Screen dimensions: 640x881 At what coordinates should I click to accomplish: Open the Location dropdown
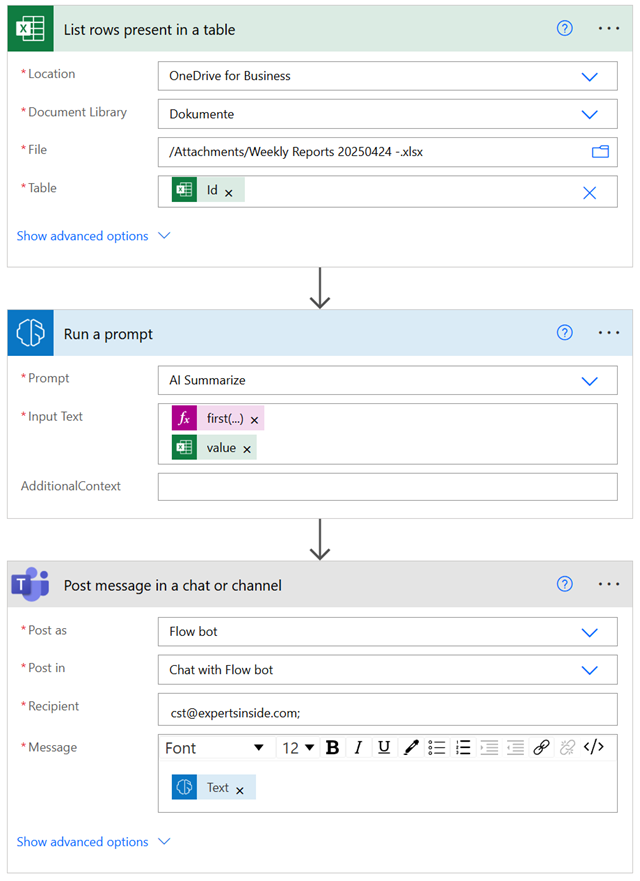(x=590, y=75)
